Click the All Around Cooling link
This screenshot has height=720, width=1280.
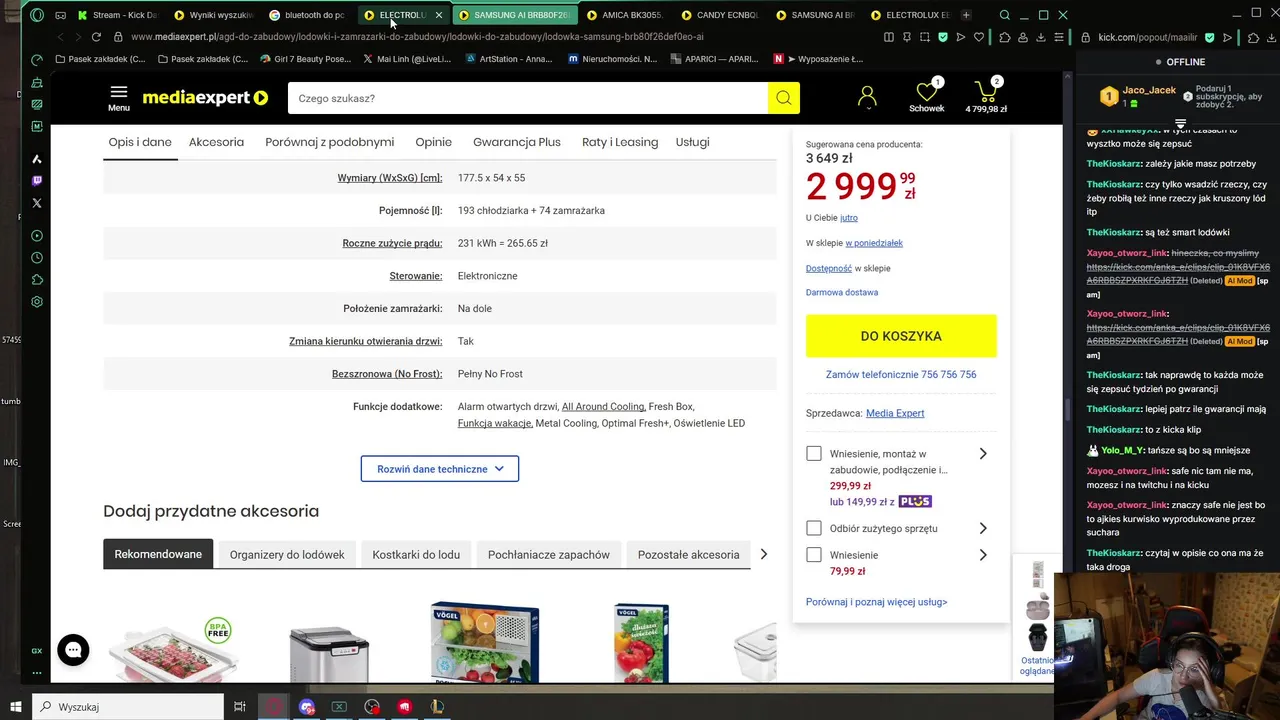click(x=603, y=407)
